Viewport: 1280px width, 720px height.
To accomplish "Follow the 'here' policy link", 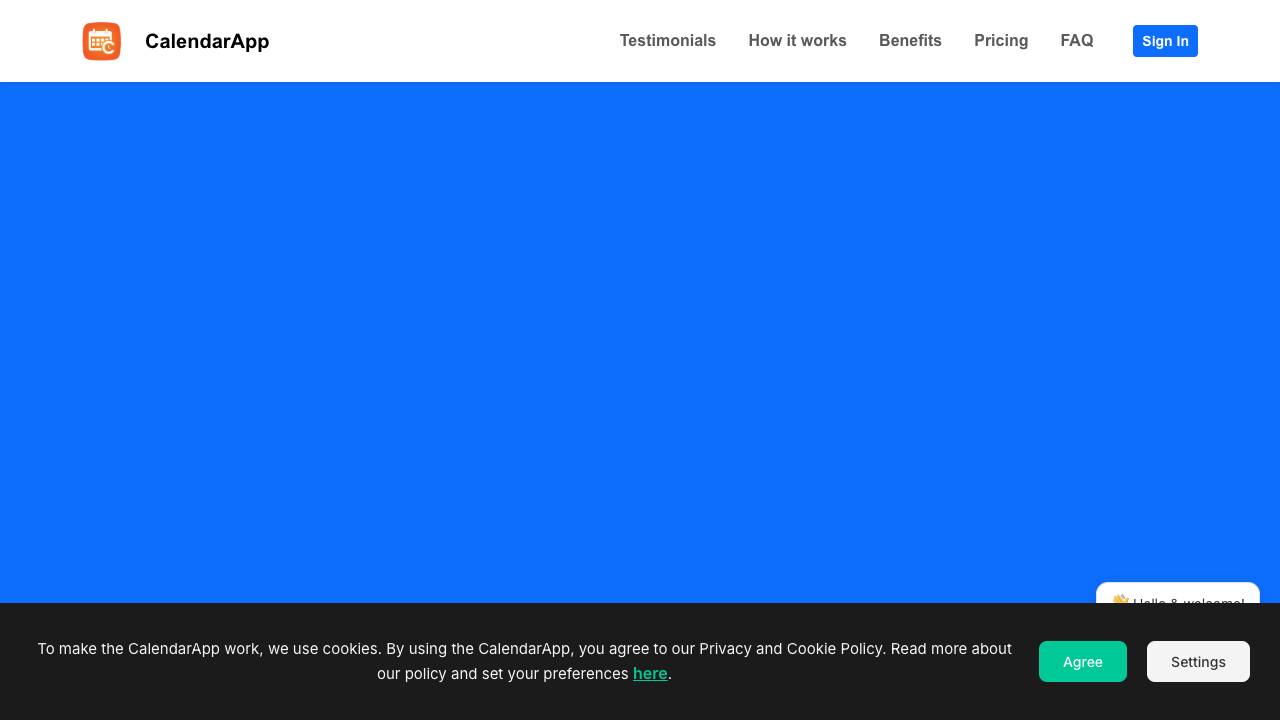I will pyautogui.click(x=650, y=674).
